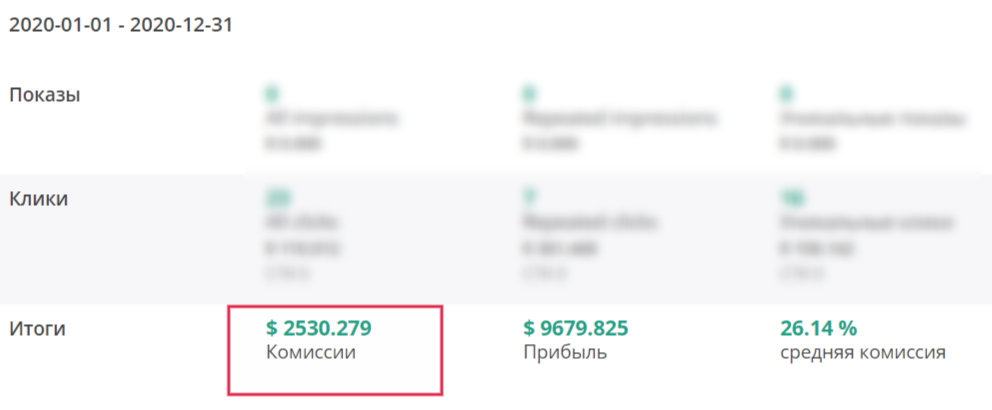
Task: Click empty space inside red highlight box
Action: [335, 378]
